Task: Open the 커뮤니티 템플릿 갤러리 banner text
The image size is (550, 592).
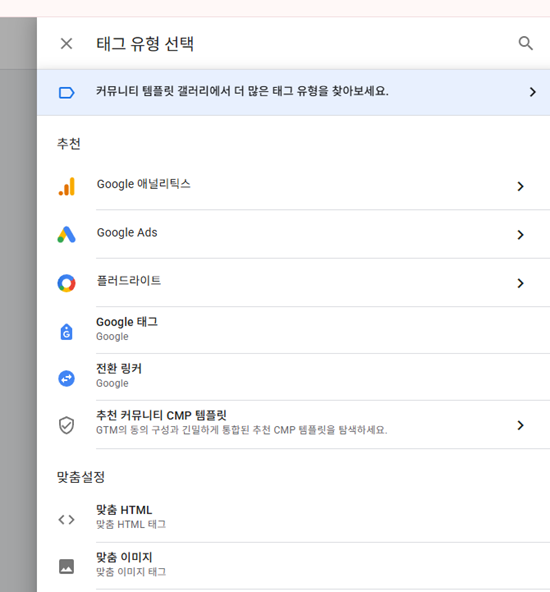Action: point(242,91)
